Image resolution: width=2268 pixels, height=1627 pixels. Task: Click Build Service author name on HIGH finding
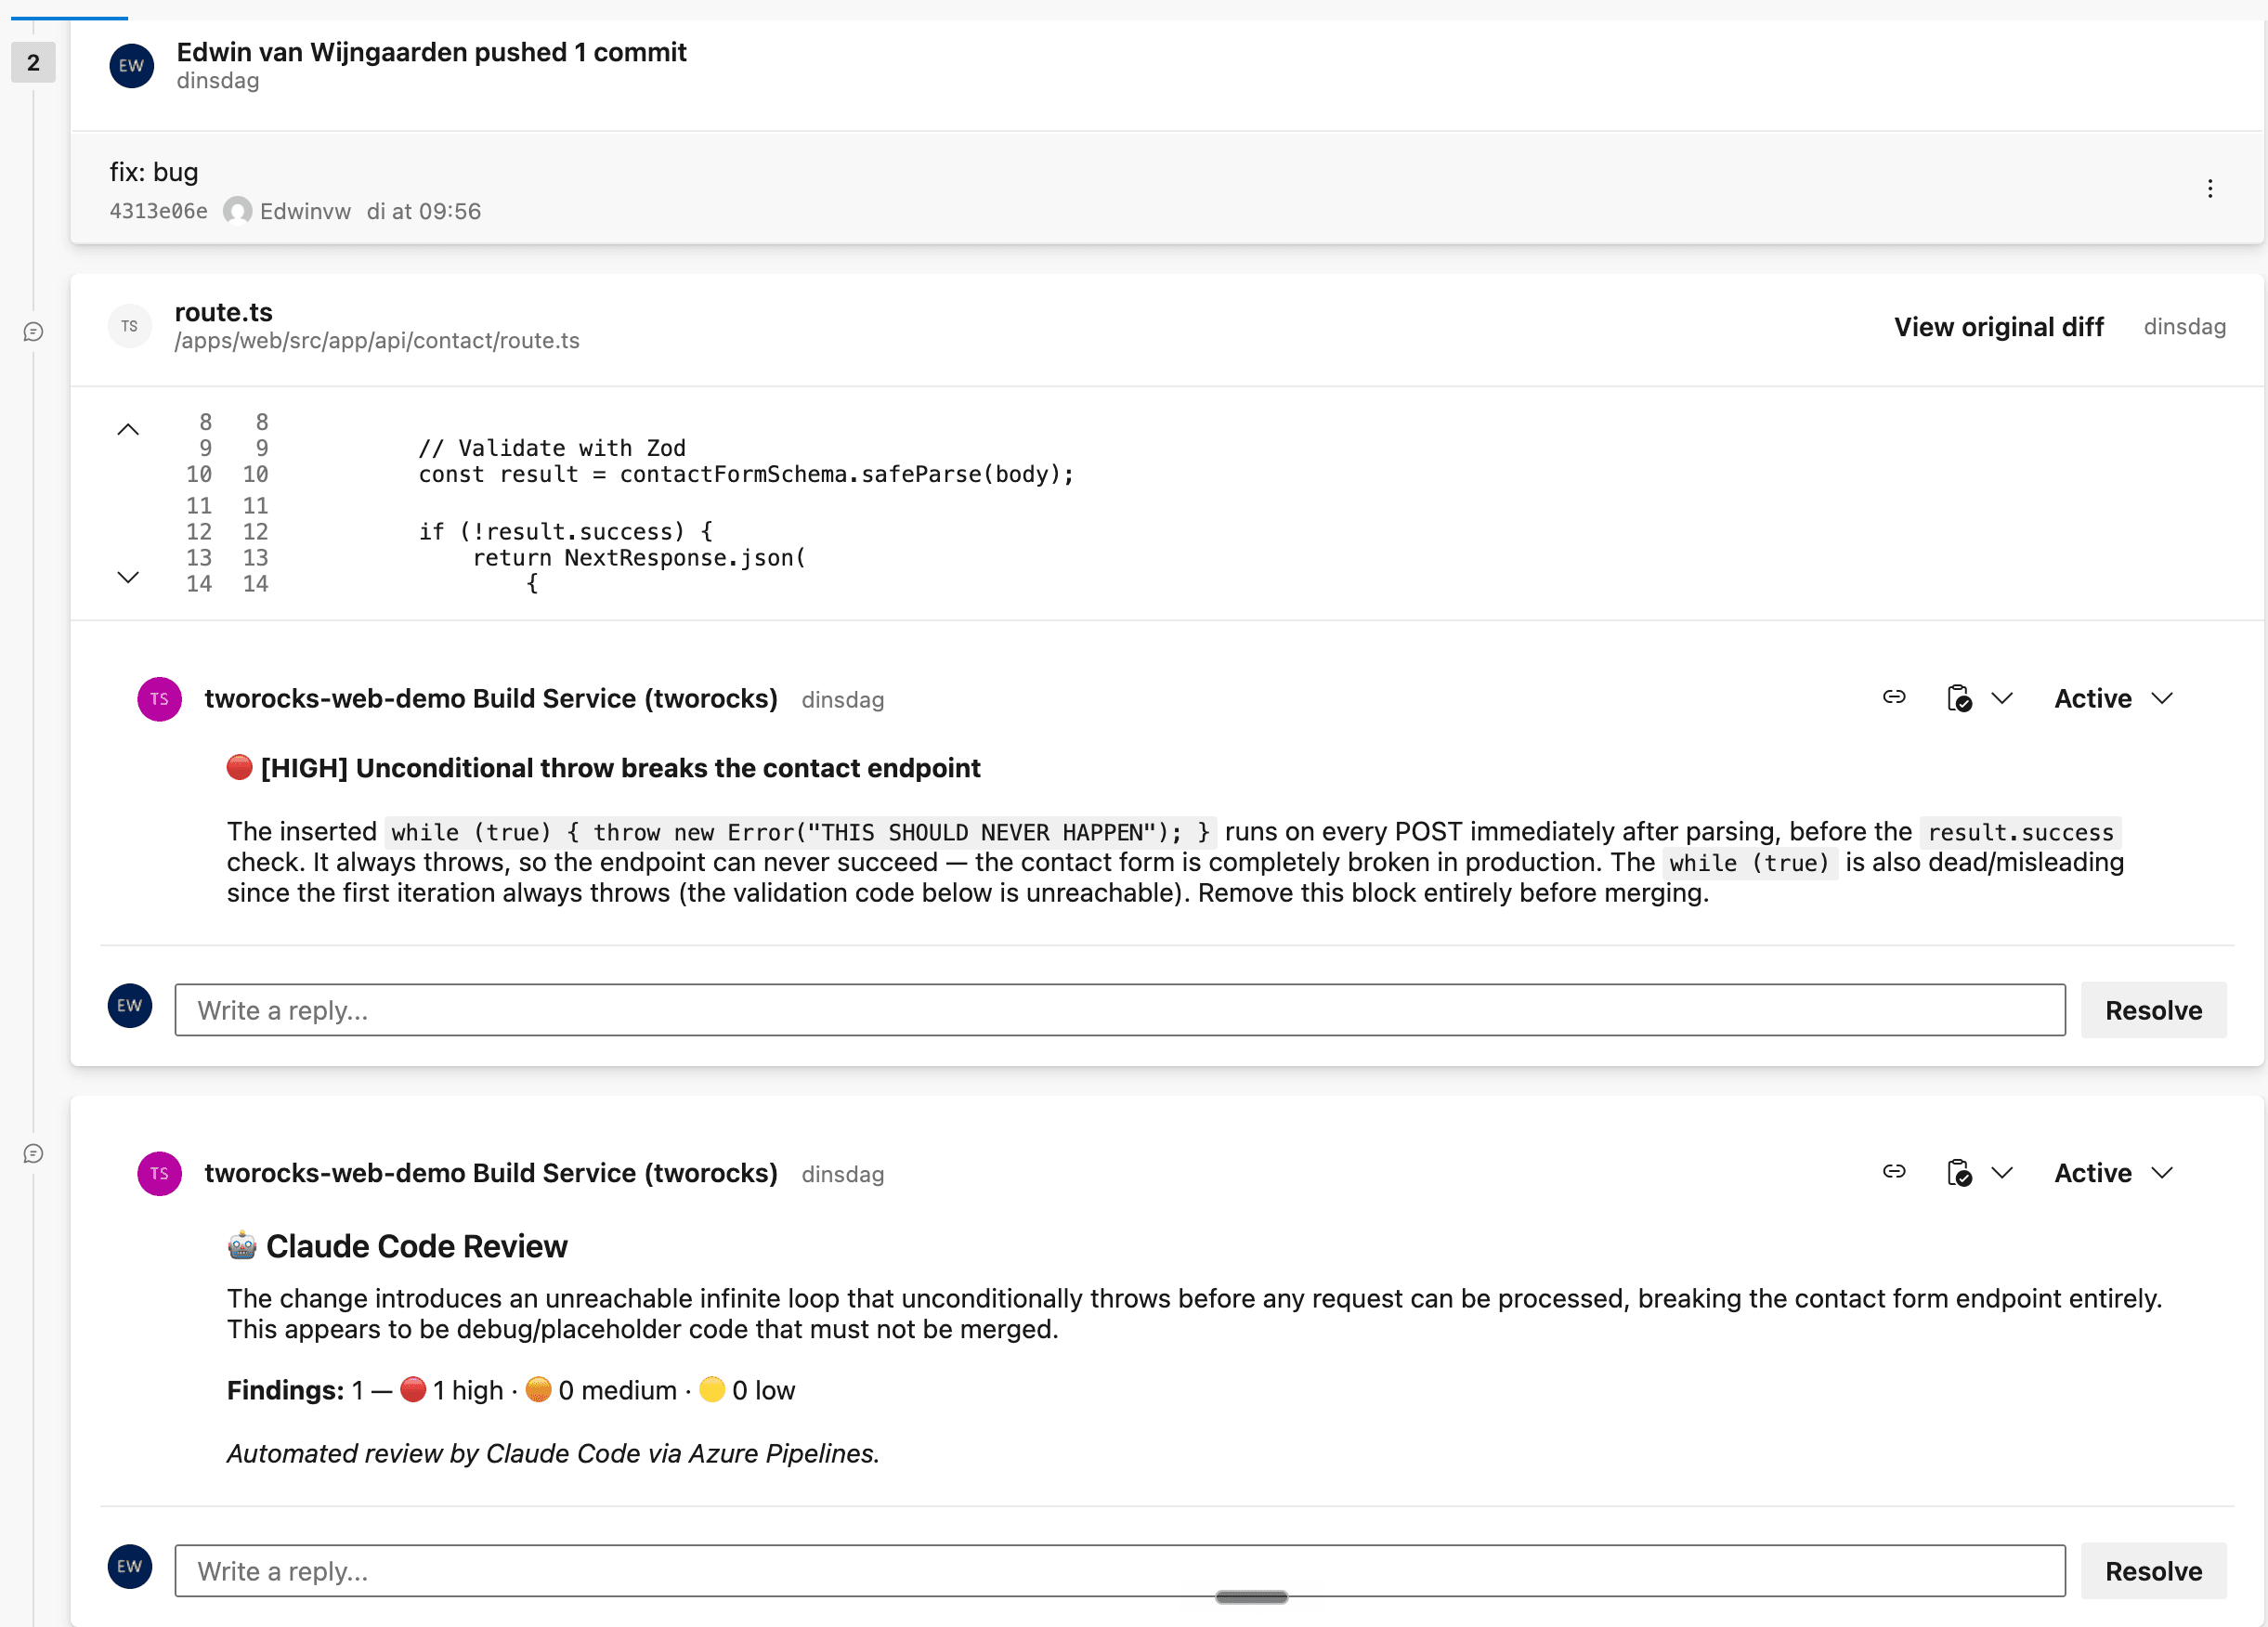[491, 698]
